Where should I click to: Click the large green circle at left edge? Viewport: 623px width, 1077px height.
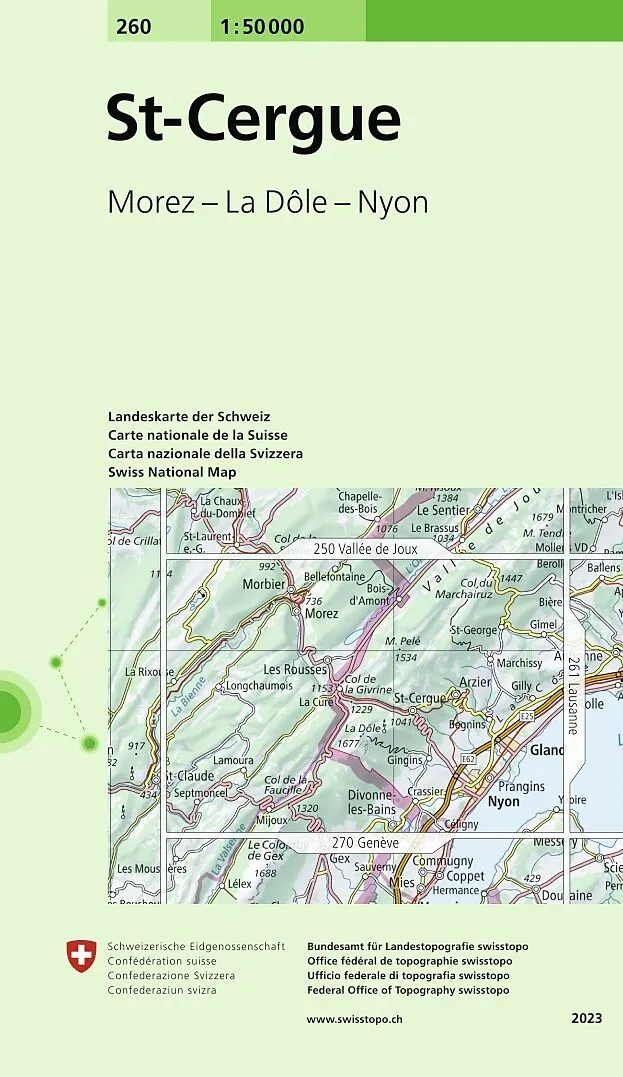(6, 711)
